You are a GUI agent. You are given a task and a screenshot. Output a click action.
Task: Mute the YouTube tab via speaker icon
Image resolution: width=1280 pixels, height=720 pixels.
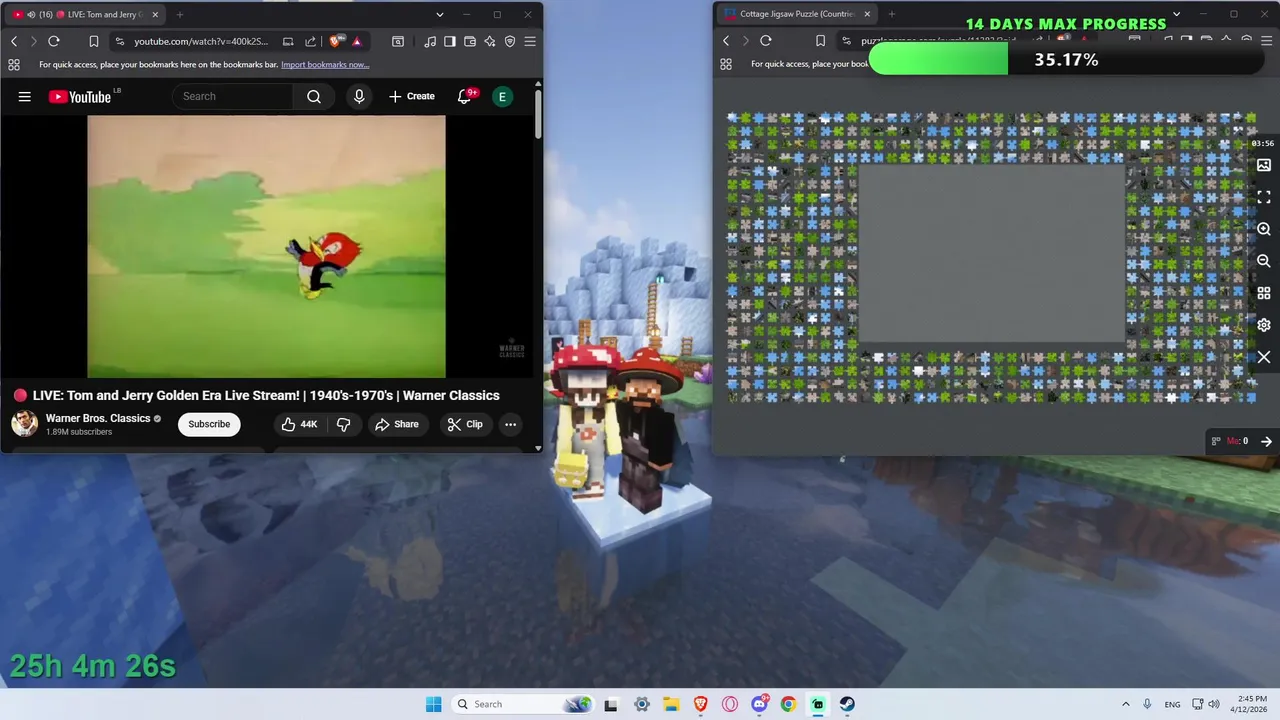coord(32,15)
